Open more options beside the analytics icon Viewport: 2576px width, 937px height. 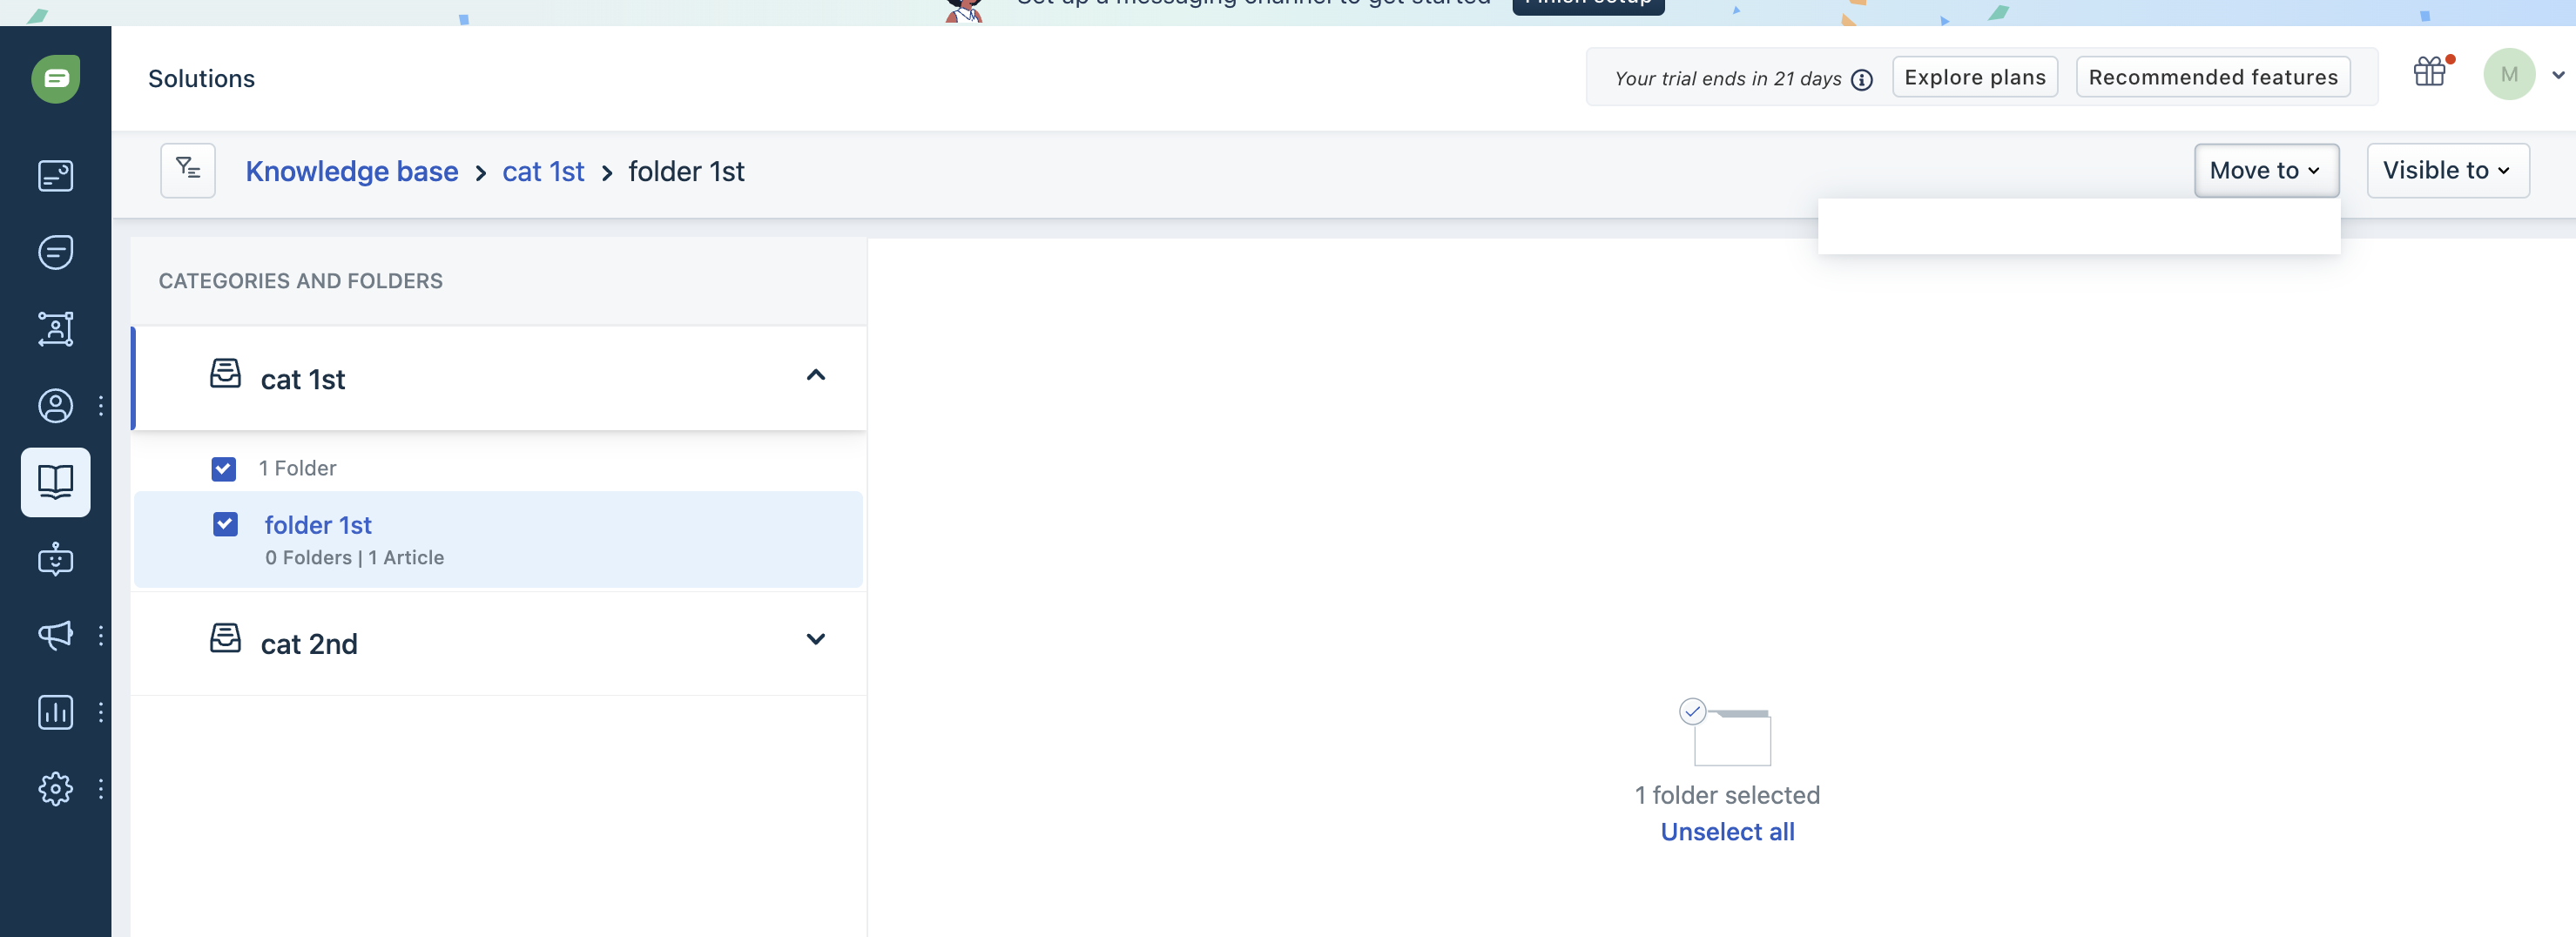pyautogui.click(x=101, y=712)
